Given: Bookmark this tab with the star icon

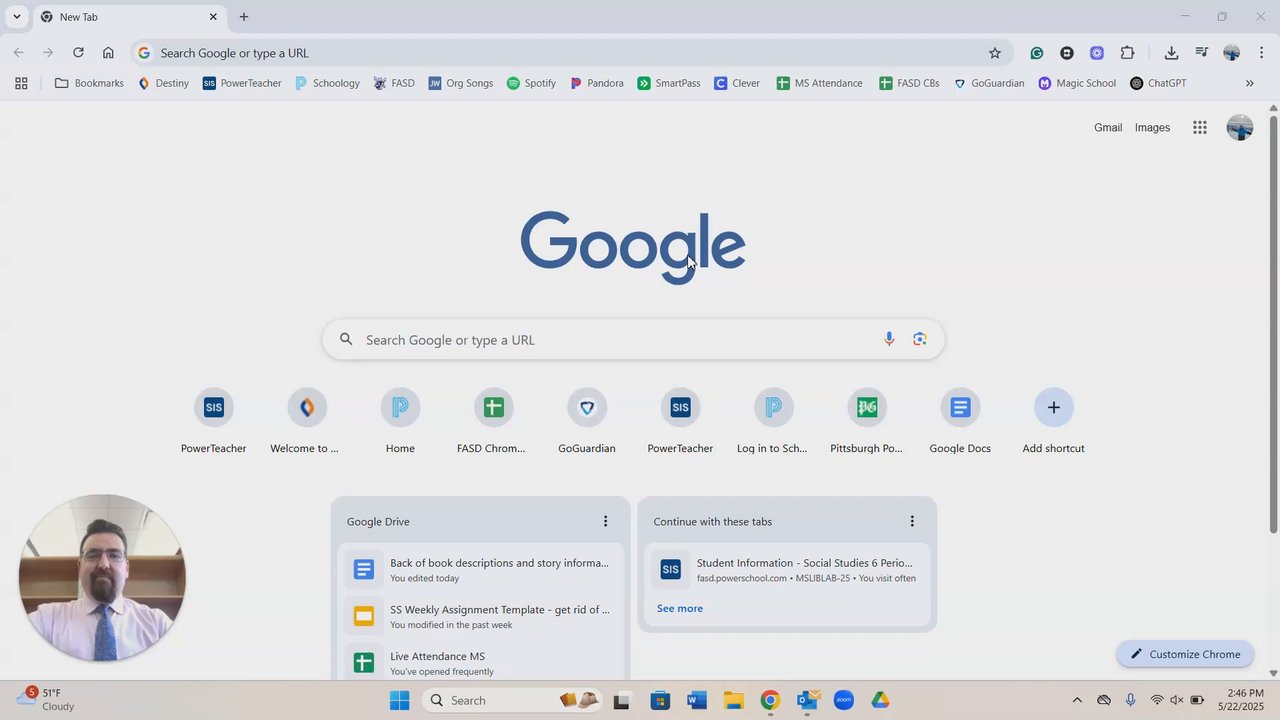Looking at the screenshot, I should pos(994,53).
